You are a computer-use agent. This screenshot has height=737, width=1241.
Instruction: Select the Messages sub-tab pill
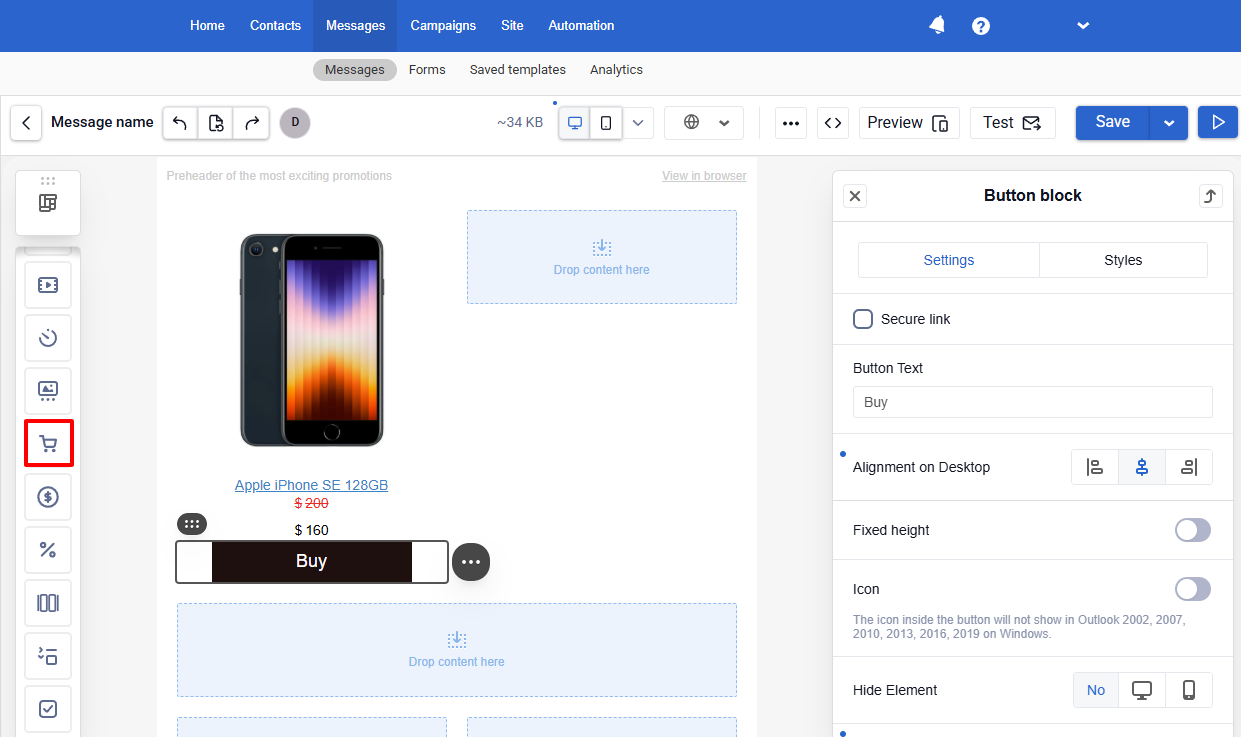(355, 70)
